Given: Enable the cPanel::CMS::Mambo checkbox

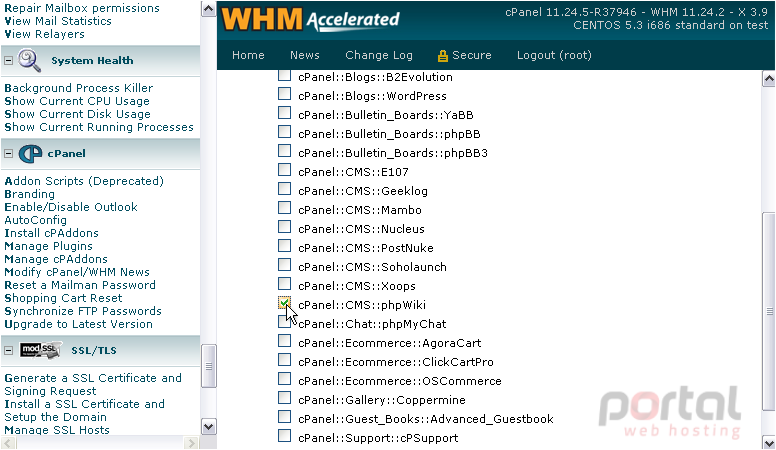Looking at the screenshot, I should (284, 207).
